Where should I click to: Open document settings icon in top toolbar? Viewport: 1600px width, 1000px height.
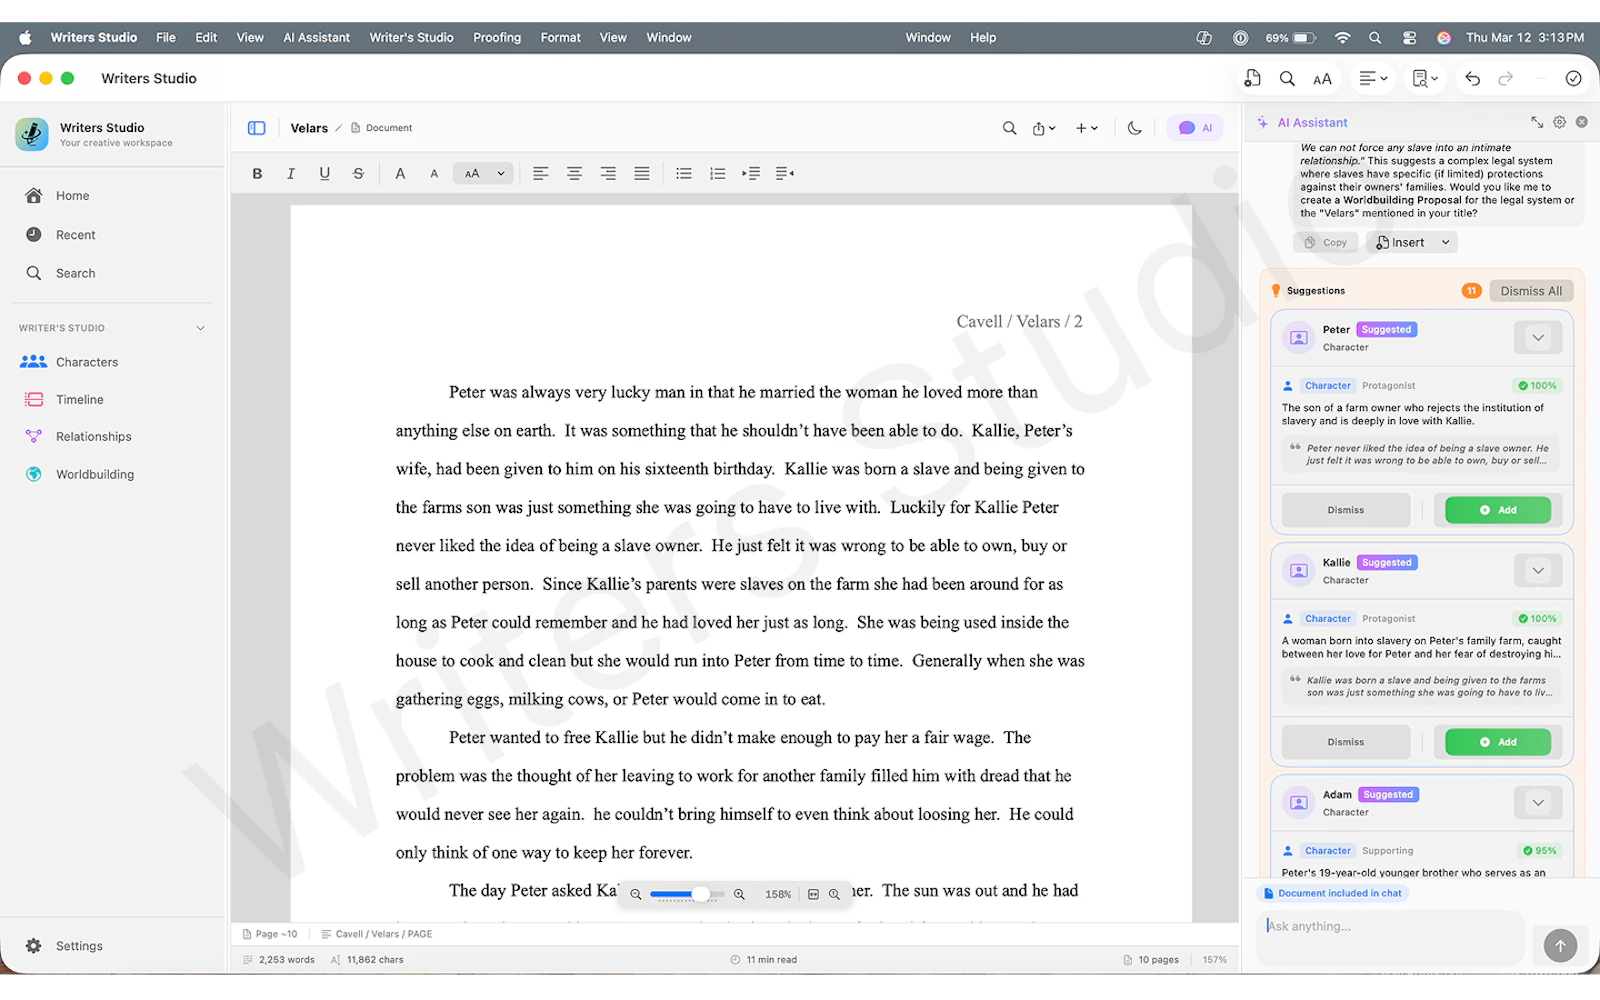(1252, 78)
